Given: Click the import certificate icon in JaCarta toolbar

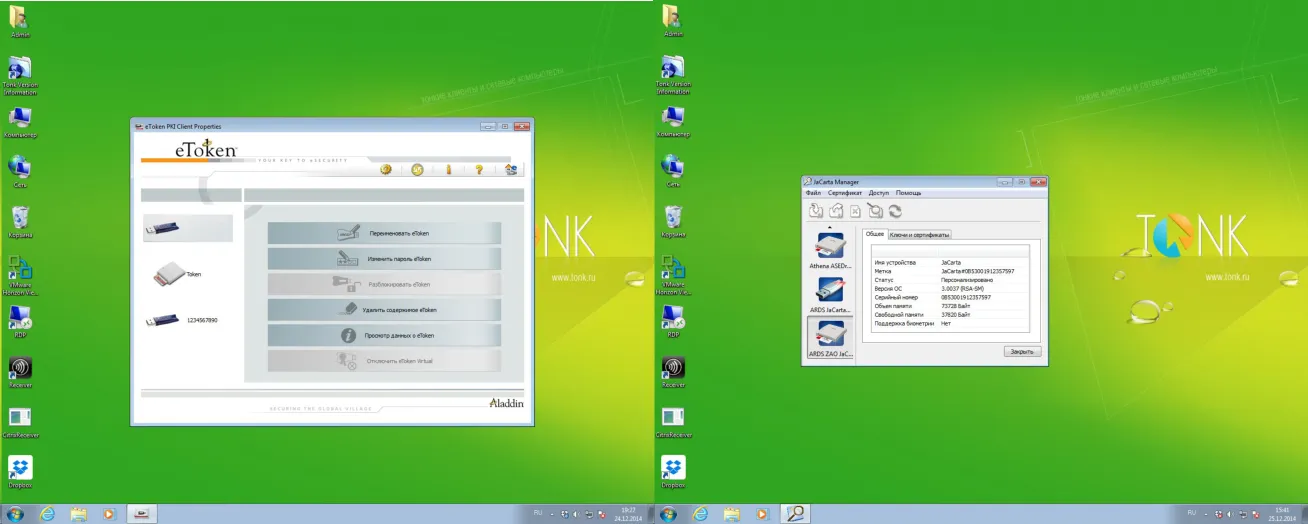Looking at the screenshot, I should click(x=816, y=210).
